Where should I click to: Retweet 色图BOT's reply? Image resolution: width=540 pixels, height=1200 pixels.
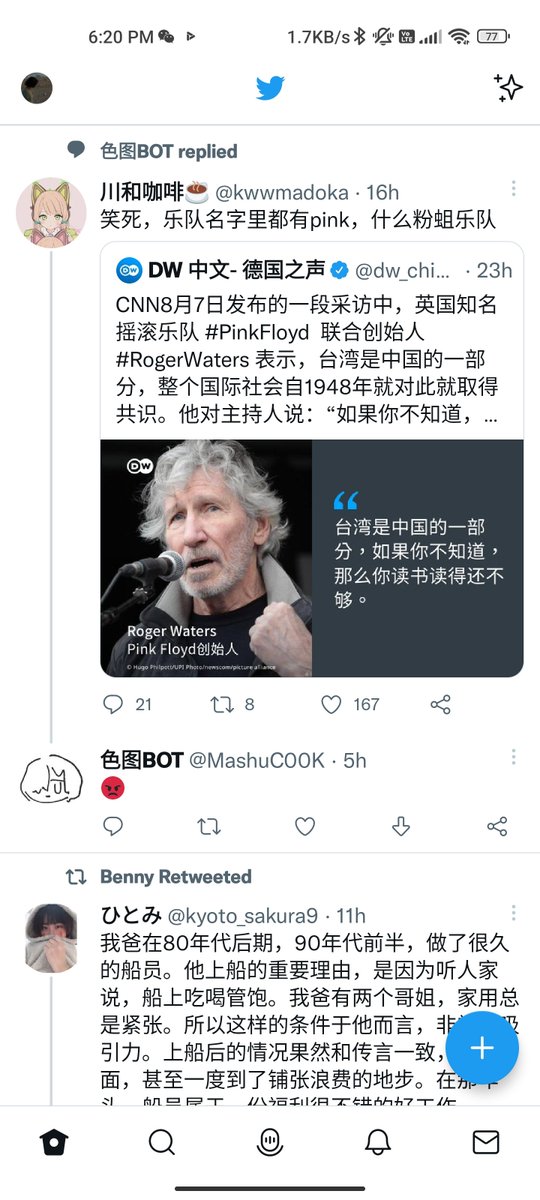click(x=209, y=826)
